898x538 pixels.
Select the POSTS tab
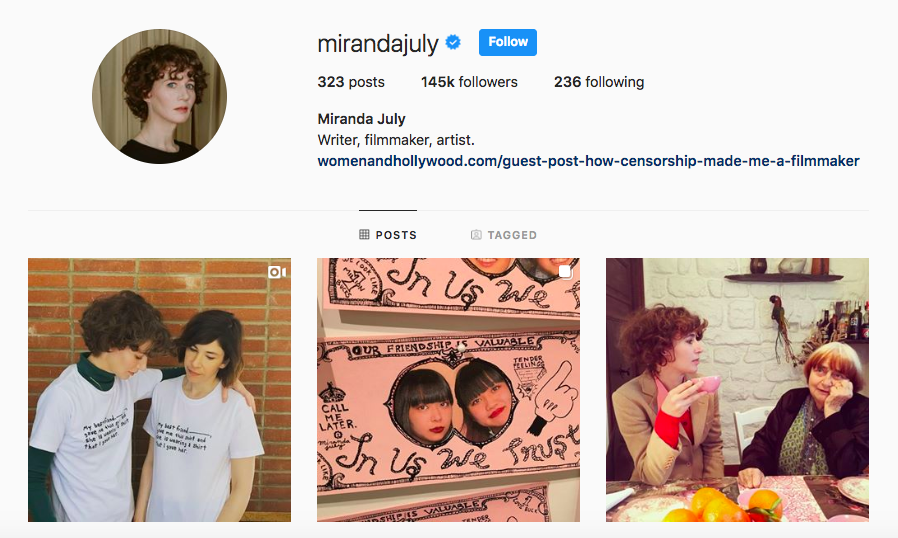[x=388, y=234]
